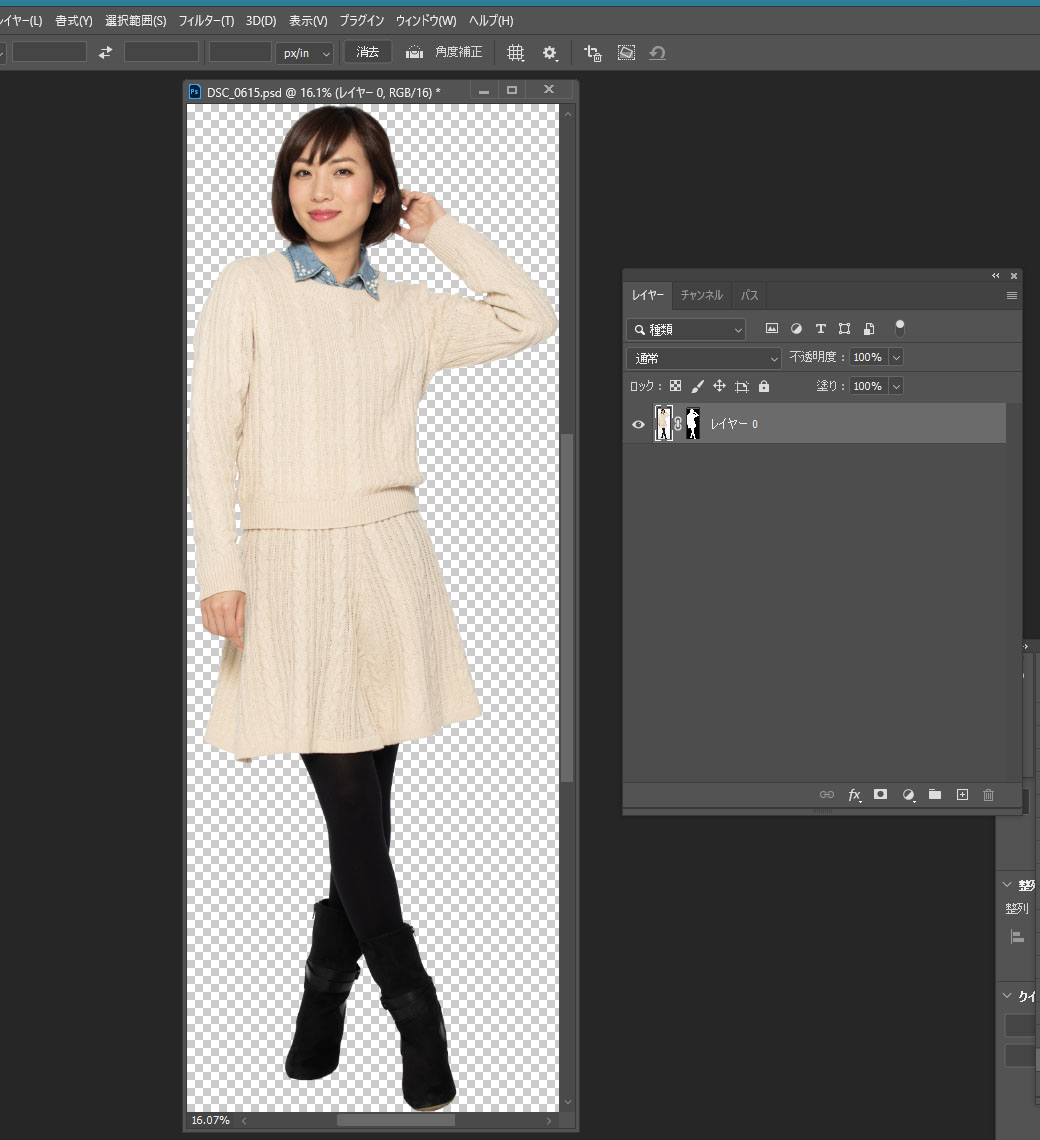Add a layer mask from panel footer

881,794
